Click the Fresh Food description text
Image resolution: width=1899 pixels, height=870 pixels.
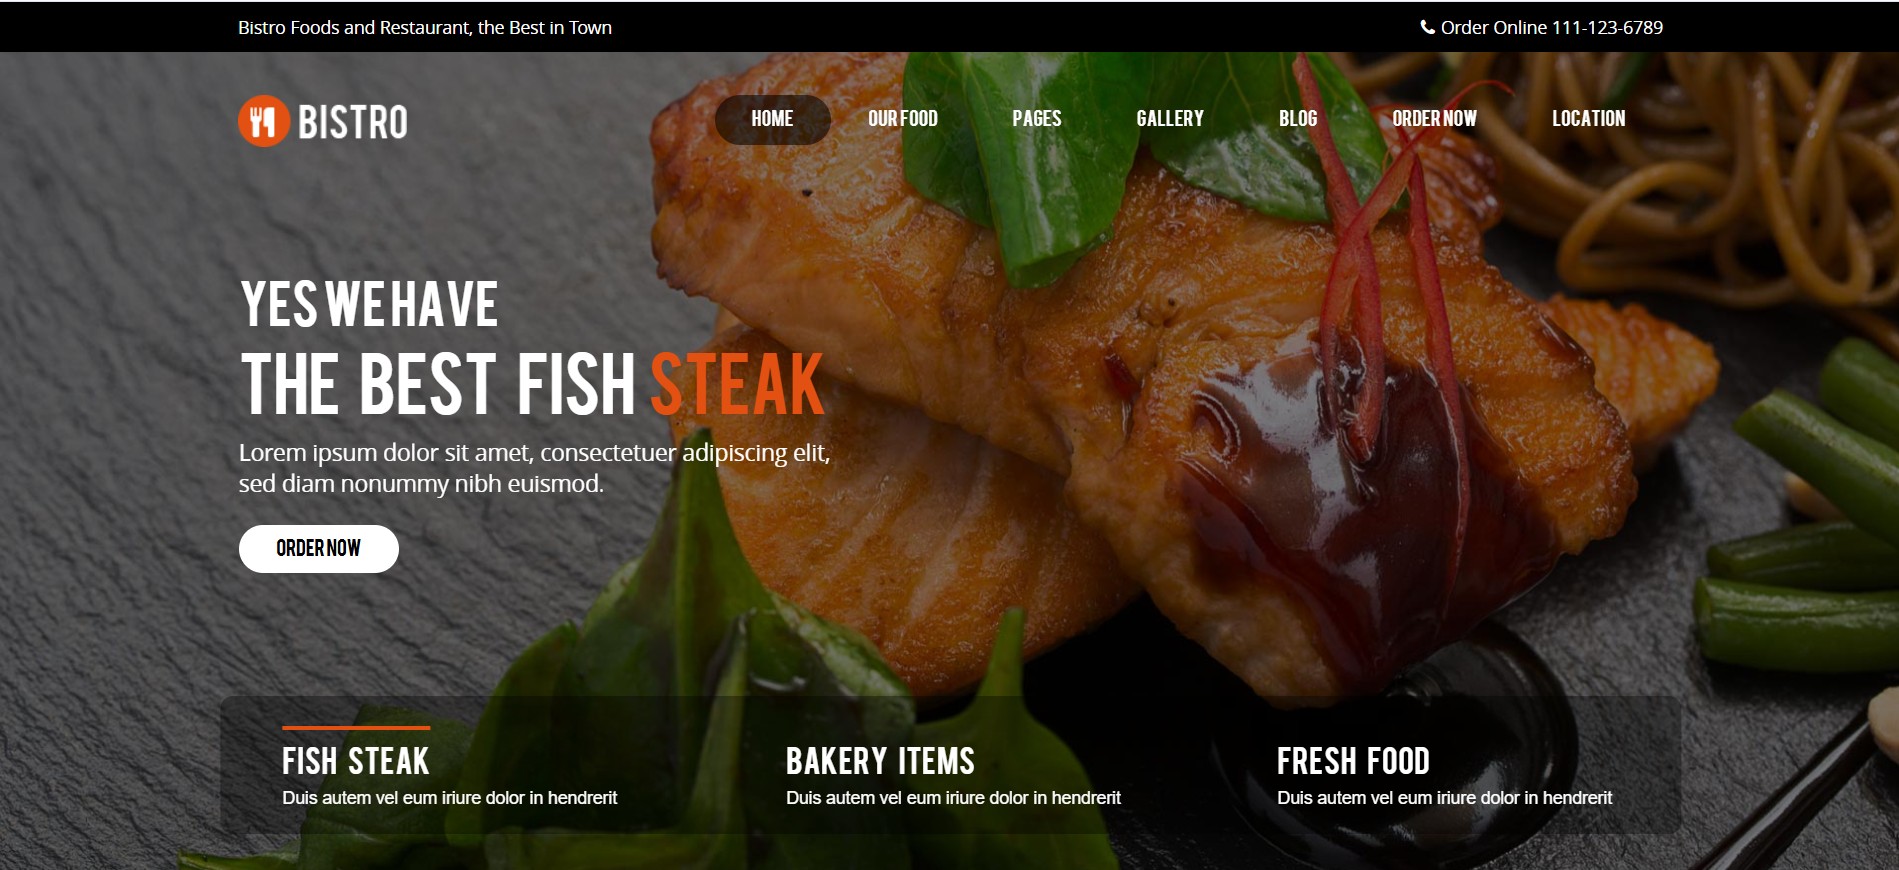click(x=1444, y=798)
